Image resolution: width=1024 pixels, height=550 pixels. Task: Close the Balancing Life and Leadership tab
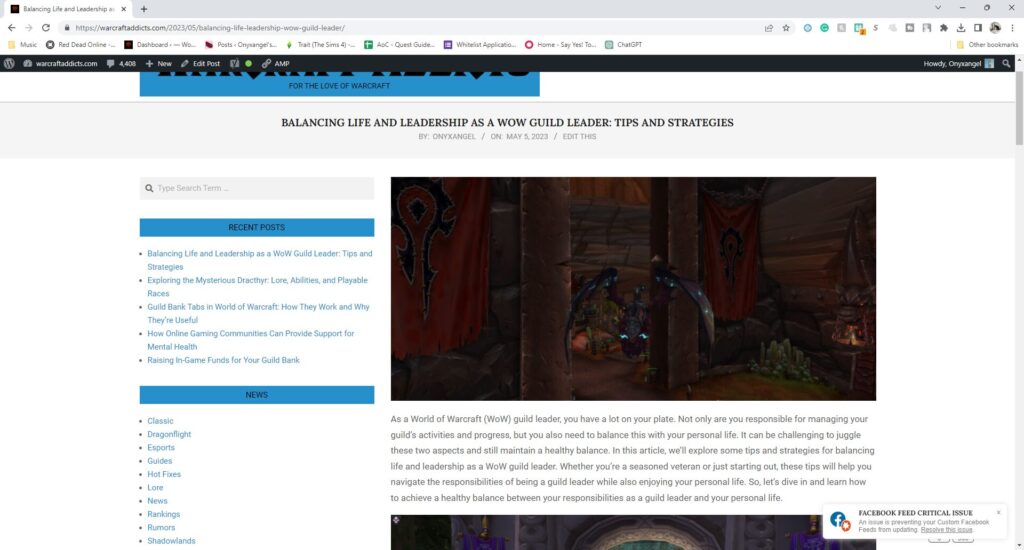(x=123, y=9)
